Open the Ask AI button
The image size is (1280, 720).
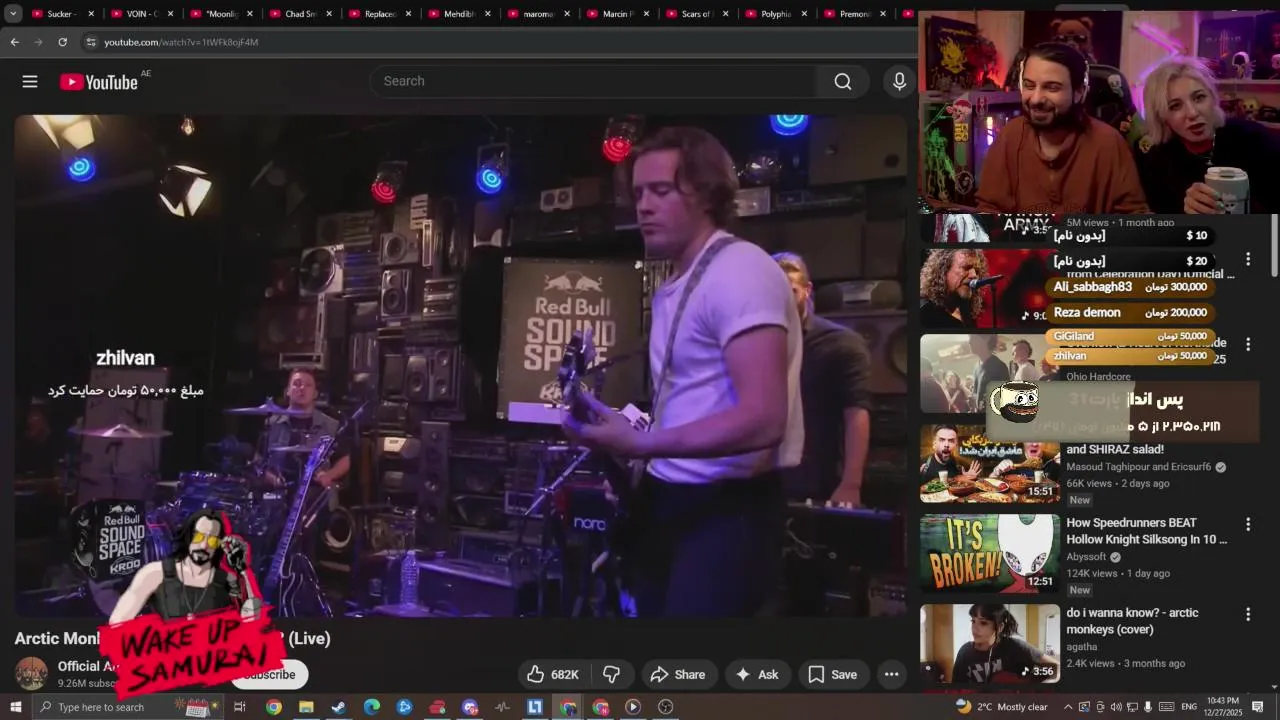[757, 674]
